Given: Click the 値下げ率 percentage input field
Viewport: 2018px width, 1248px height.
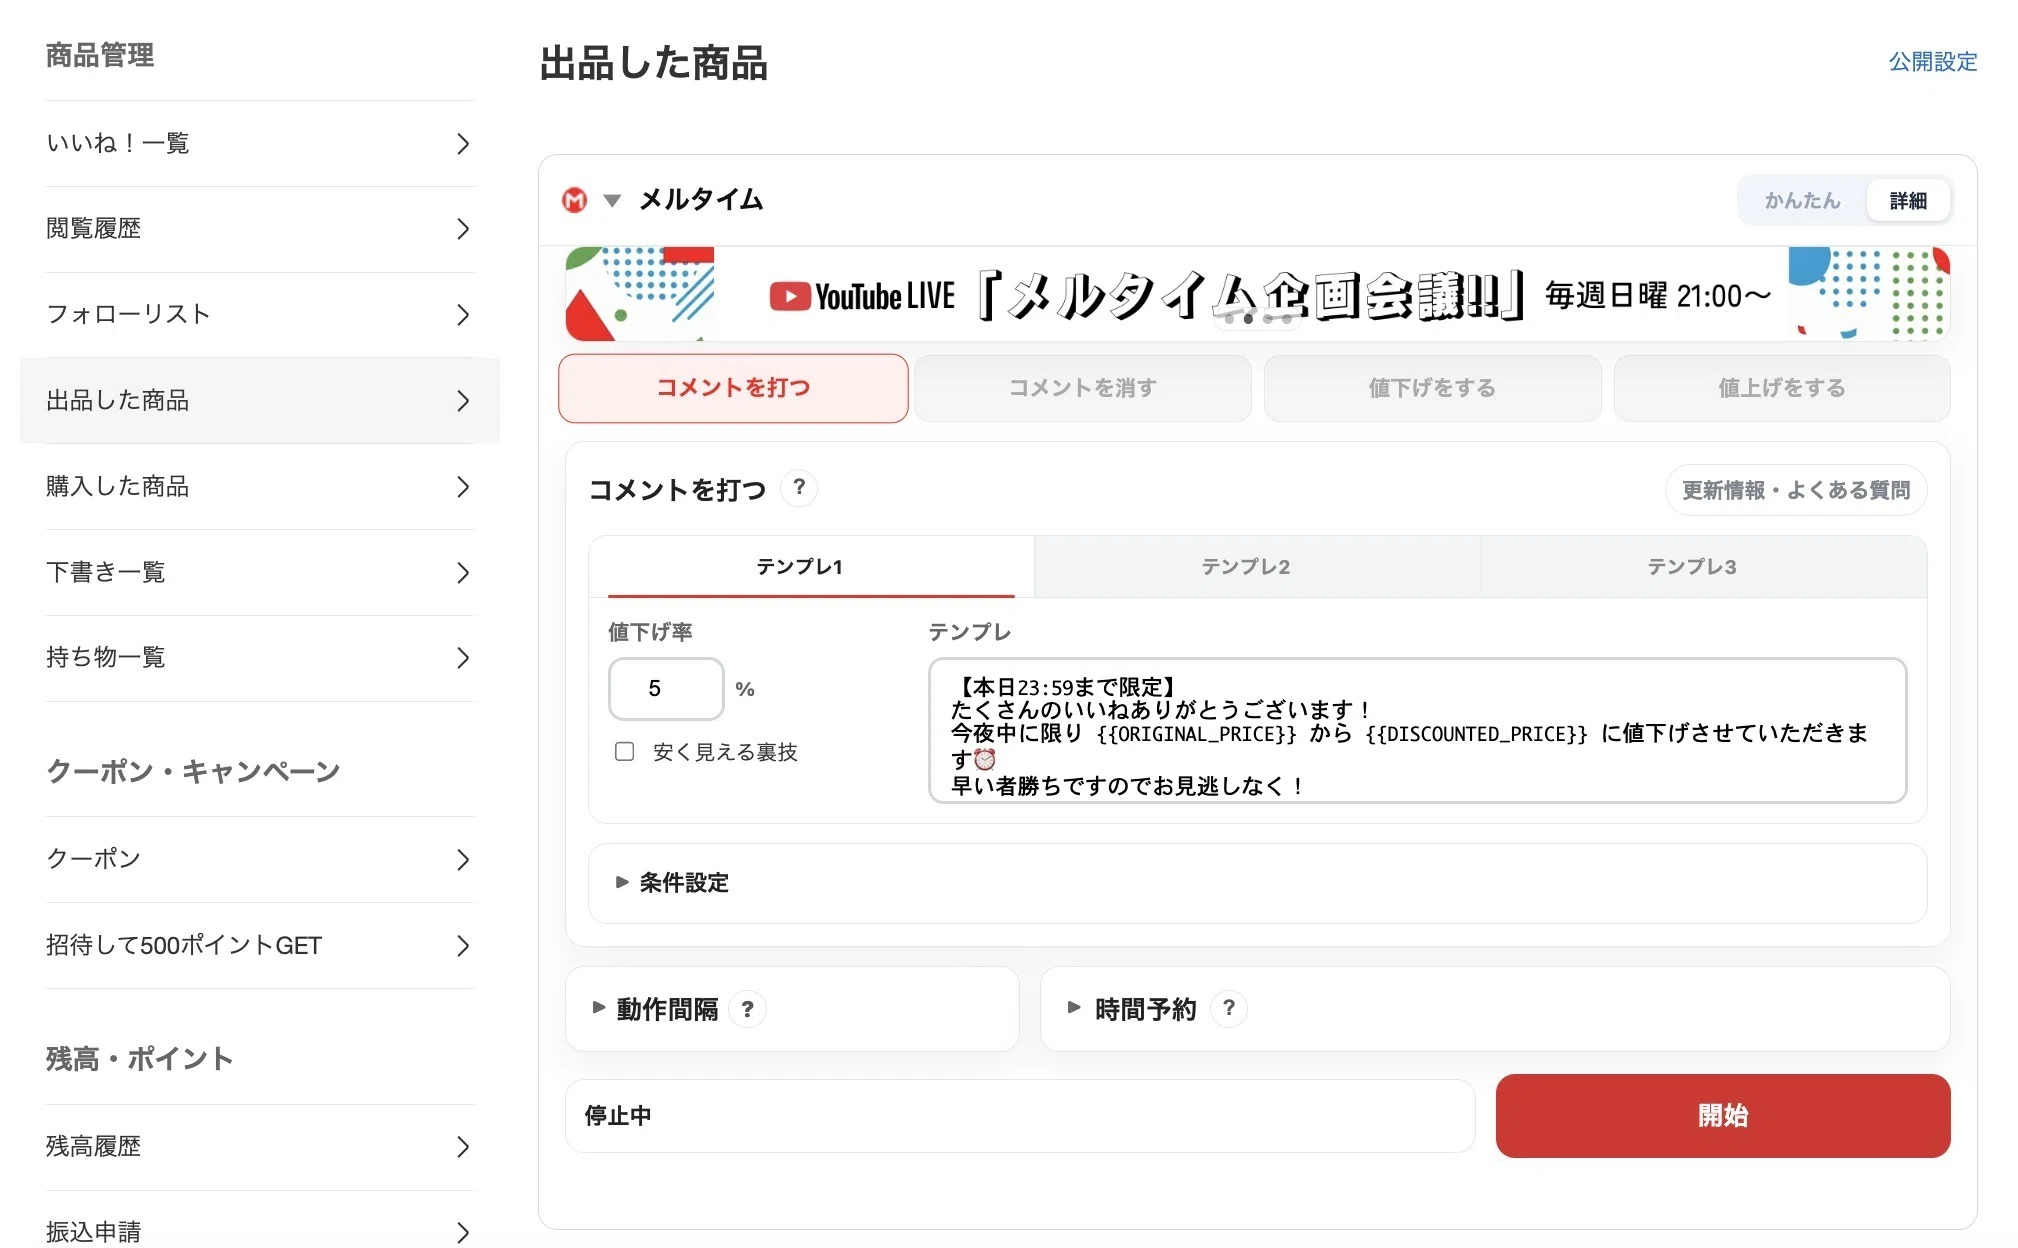Looking at the screenshot, I should 666,688.
